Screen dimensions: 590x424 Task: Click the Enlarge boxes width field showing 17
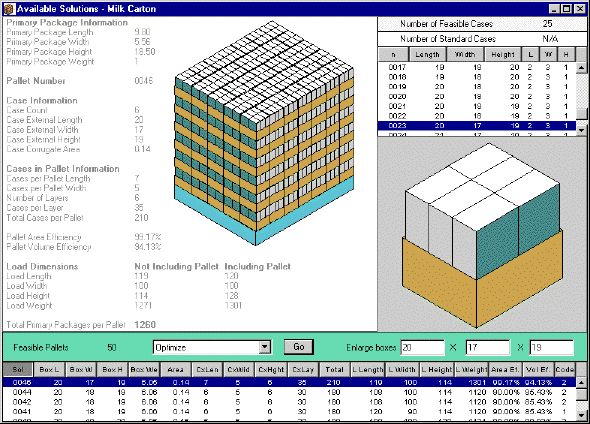pos(488,347)
